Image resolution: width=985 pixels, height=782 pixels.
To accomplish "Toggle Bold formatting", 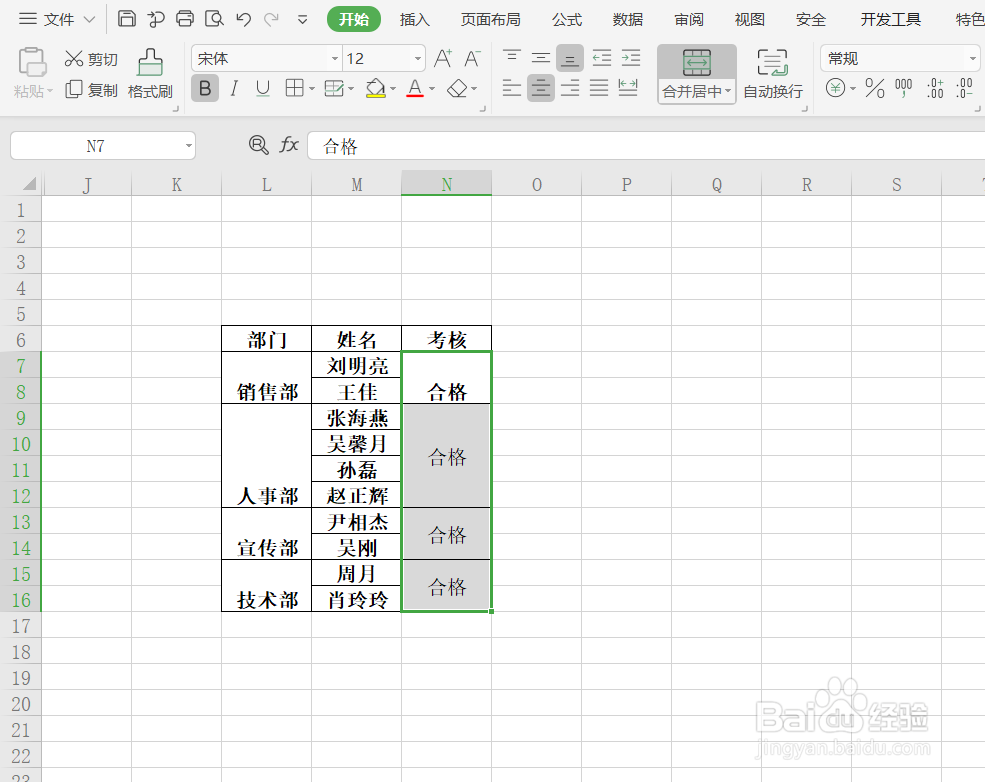I will pyautogui.click(x=205, y=88).
